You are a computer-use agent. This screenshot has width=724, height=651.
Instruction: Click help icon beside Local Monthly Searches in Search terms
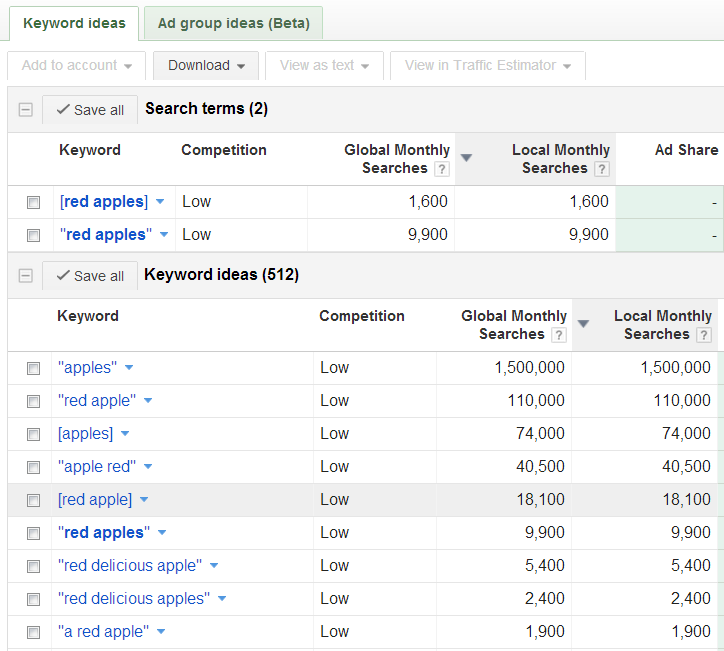(x=602, y=169)
